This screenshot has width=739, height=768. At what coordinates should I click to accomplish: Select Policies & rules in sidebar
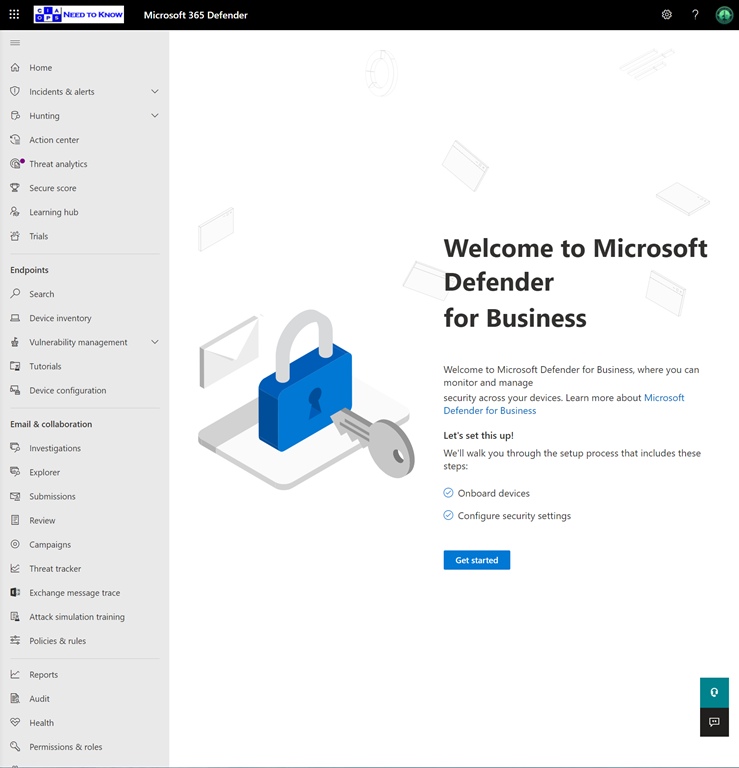tap(57, 641)
